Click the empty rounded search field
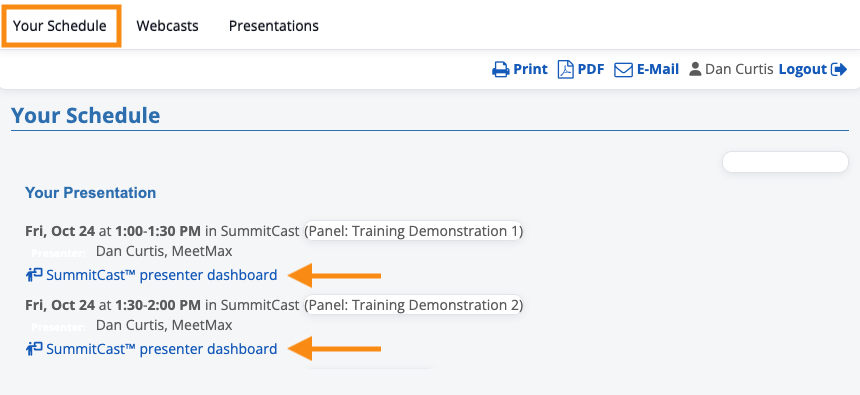 [785, 162]
